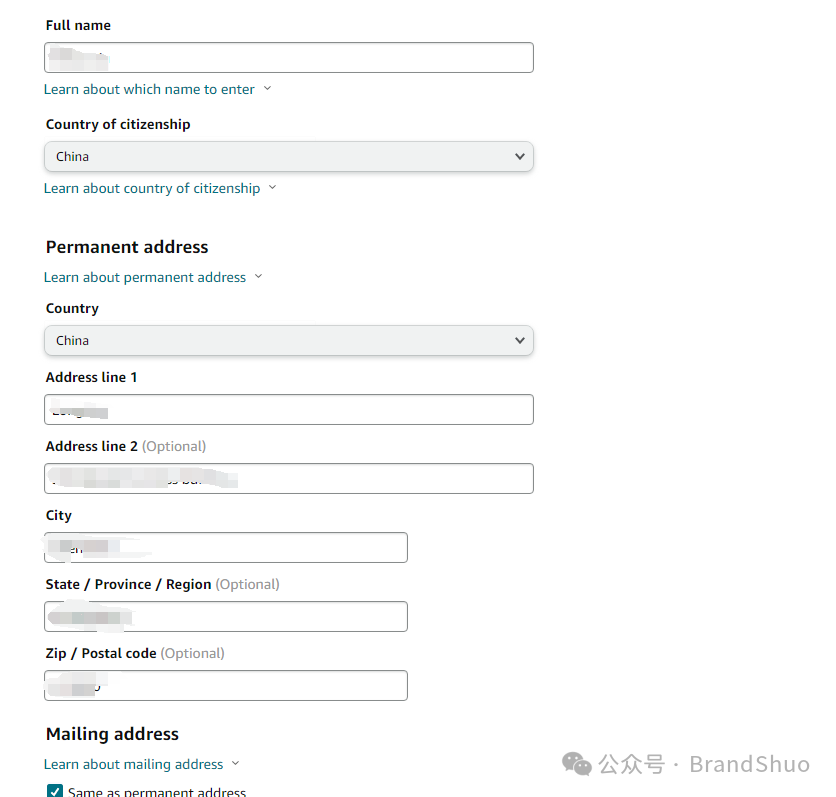Click the Permanent address section heading
836x797 pixels.
tap(127, 247)
